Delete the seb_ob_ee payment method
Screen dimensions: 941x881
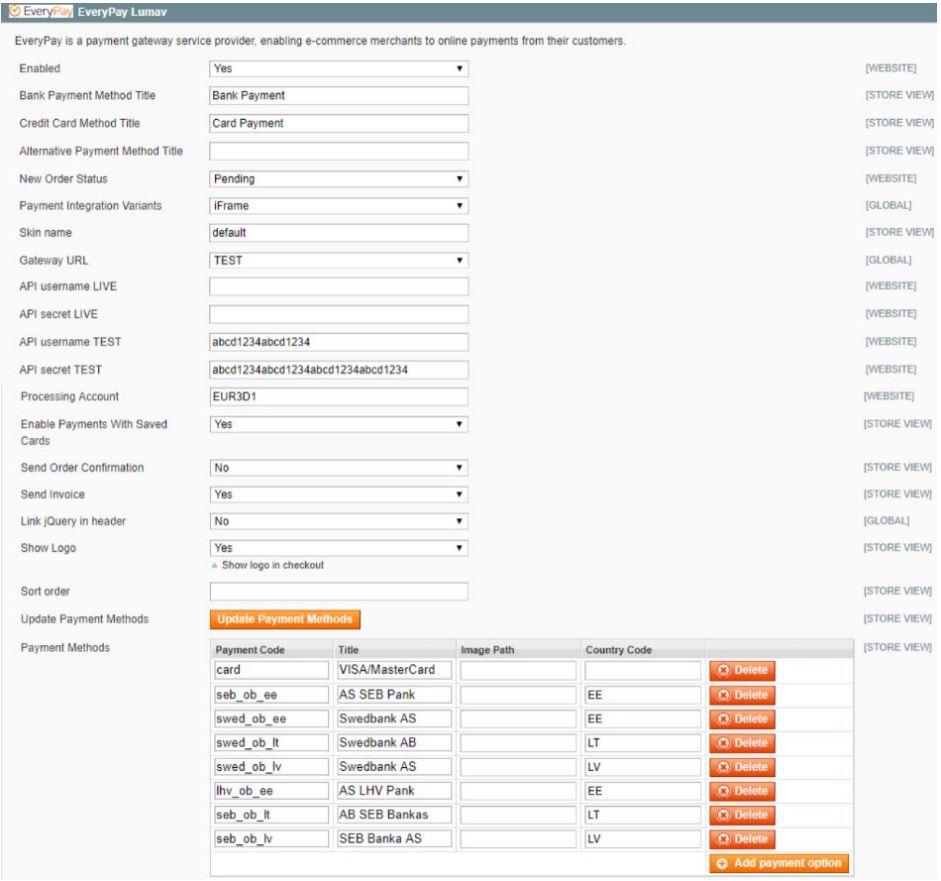pyautogui.click(x=742, y=695)
